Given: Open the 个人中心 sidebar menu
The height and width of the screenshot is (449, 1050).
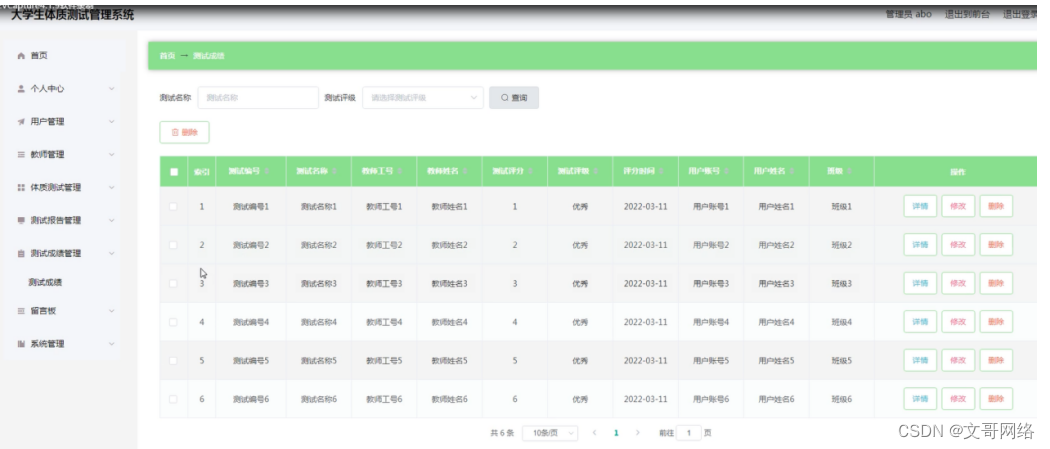Looking at the screenshot, I should (x=64, y=88).
